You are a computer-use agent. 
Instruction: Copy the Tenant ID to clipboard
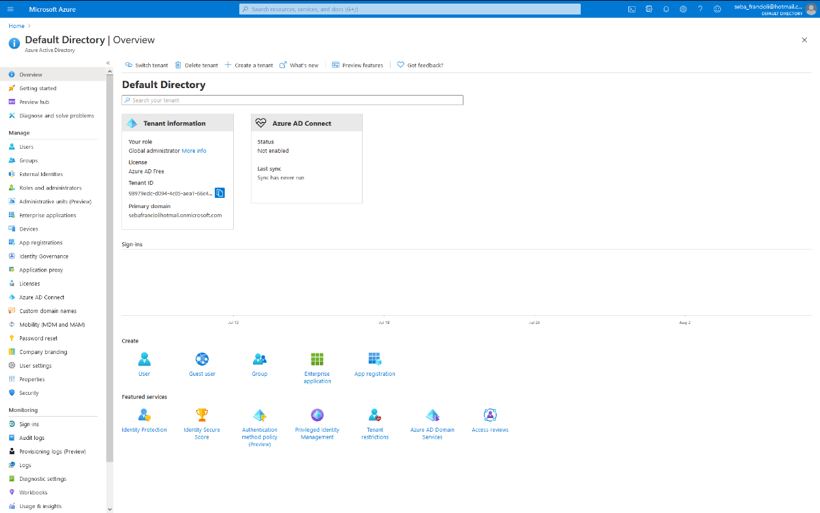tap(220, 193)
